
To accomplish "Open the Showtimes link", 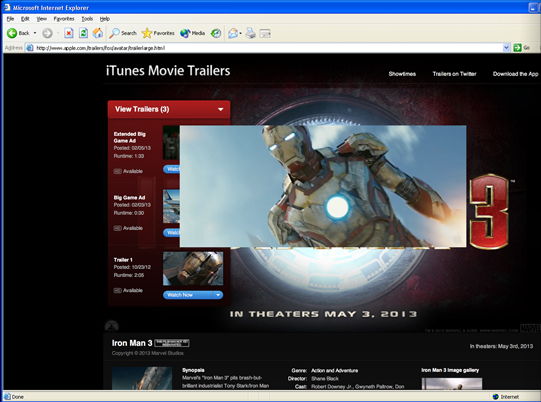I will [x=402, y=73].
